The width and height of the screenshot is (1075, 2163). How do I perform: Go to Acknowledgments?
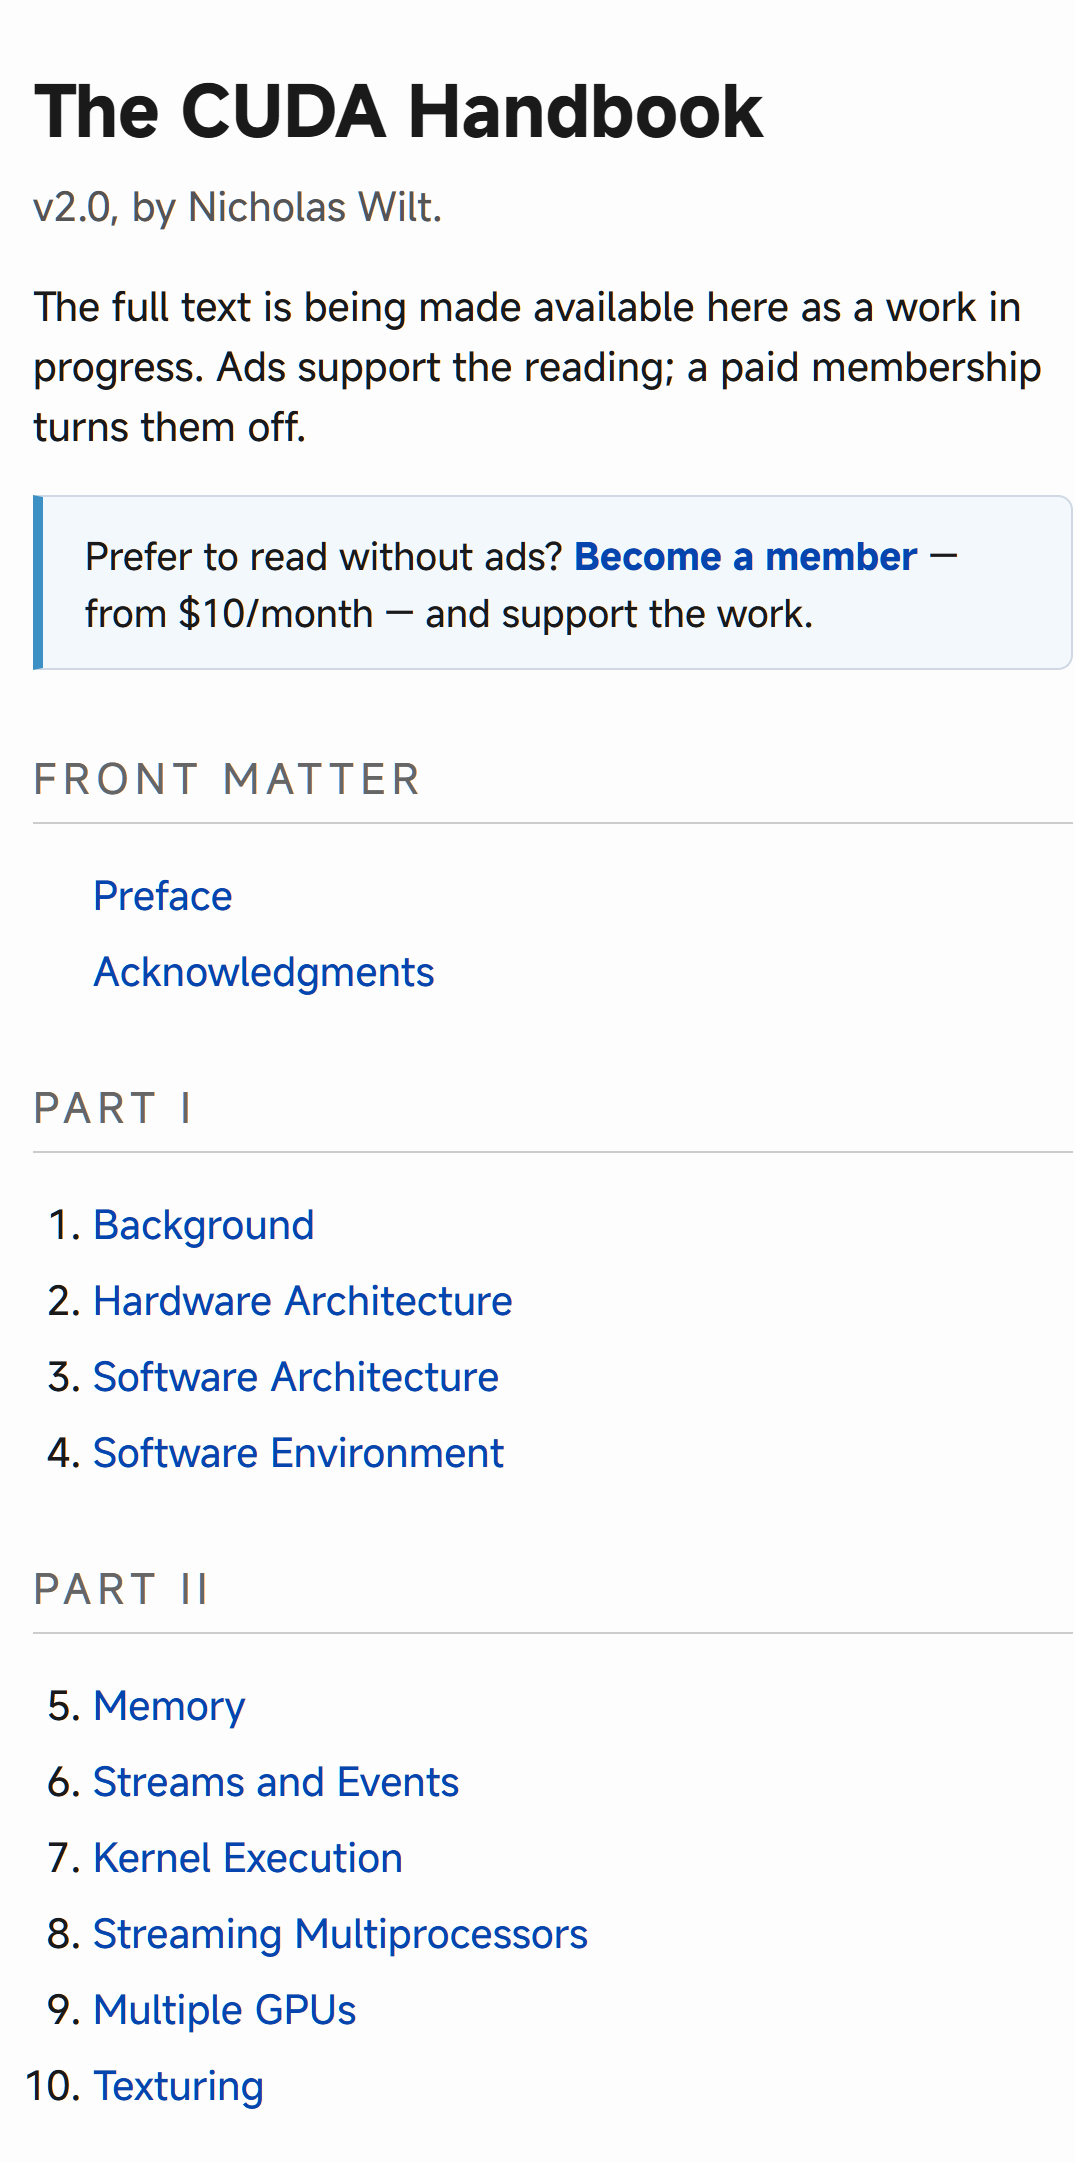point(264,973)
